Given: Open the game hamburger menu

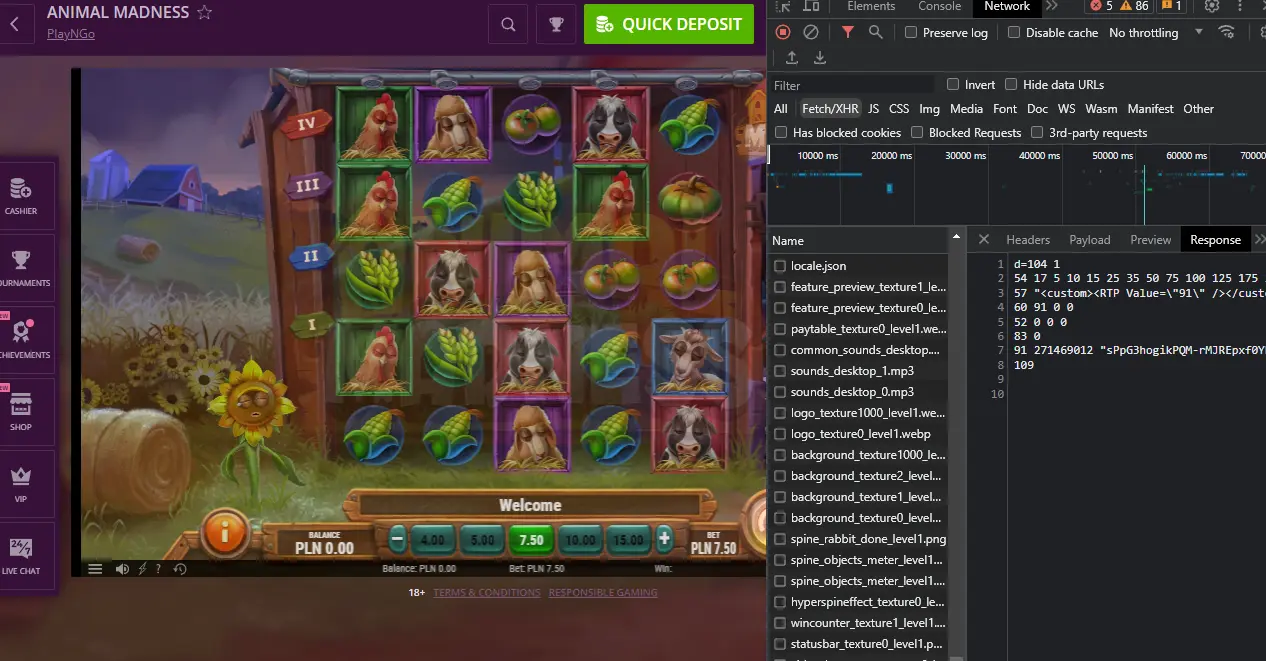Looking at the screenshot, I should [95, 569].
